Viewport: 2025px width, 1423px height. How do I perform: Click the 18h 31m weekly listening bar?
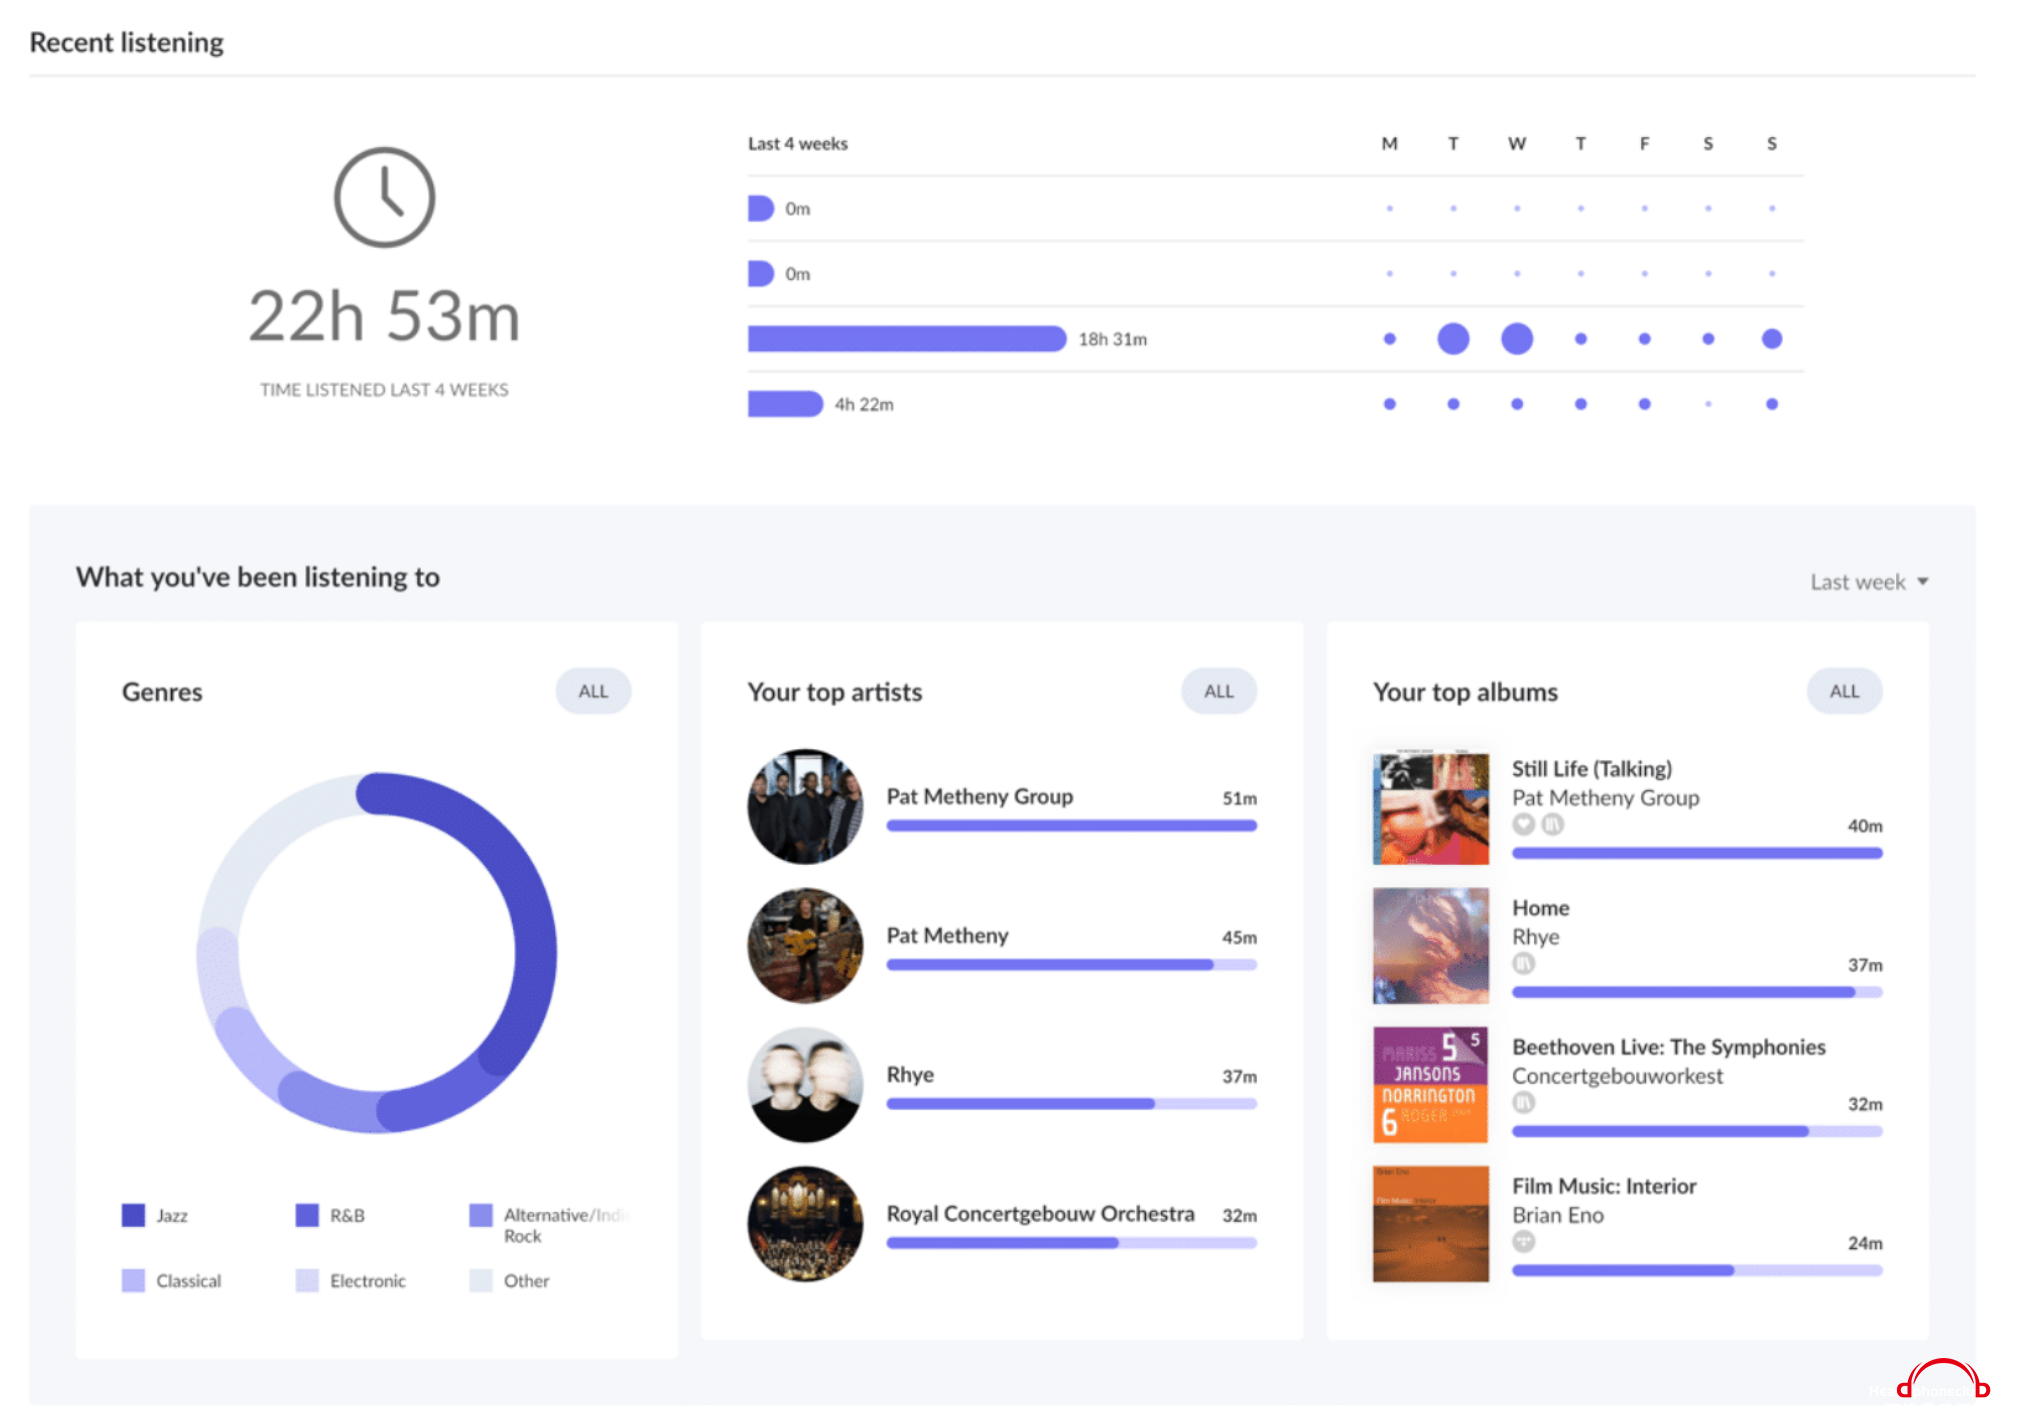point(906,339)
